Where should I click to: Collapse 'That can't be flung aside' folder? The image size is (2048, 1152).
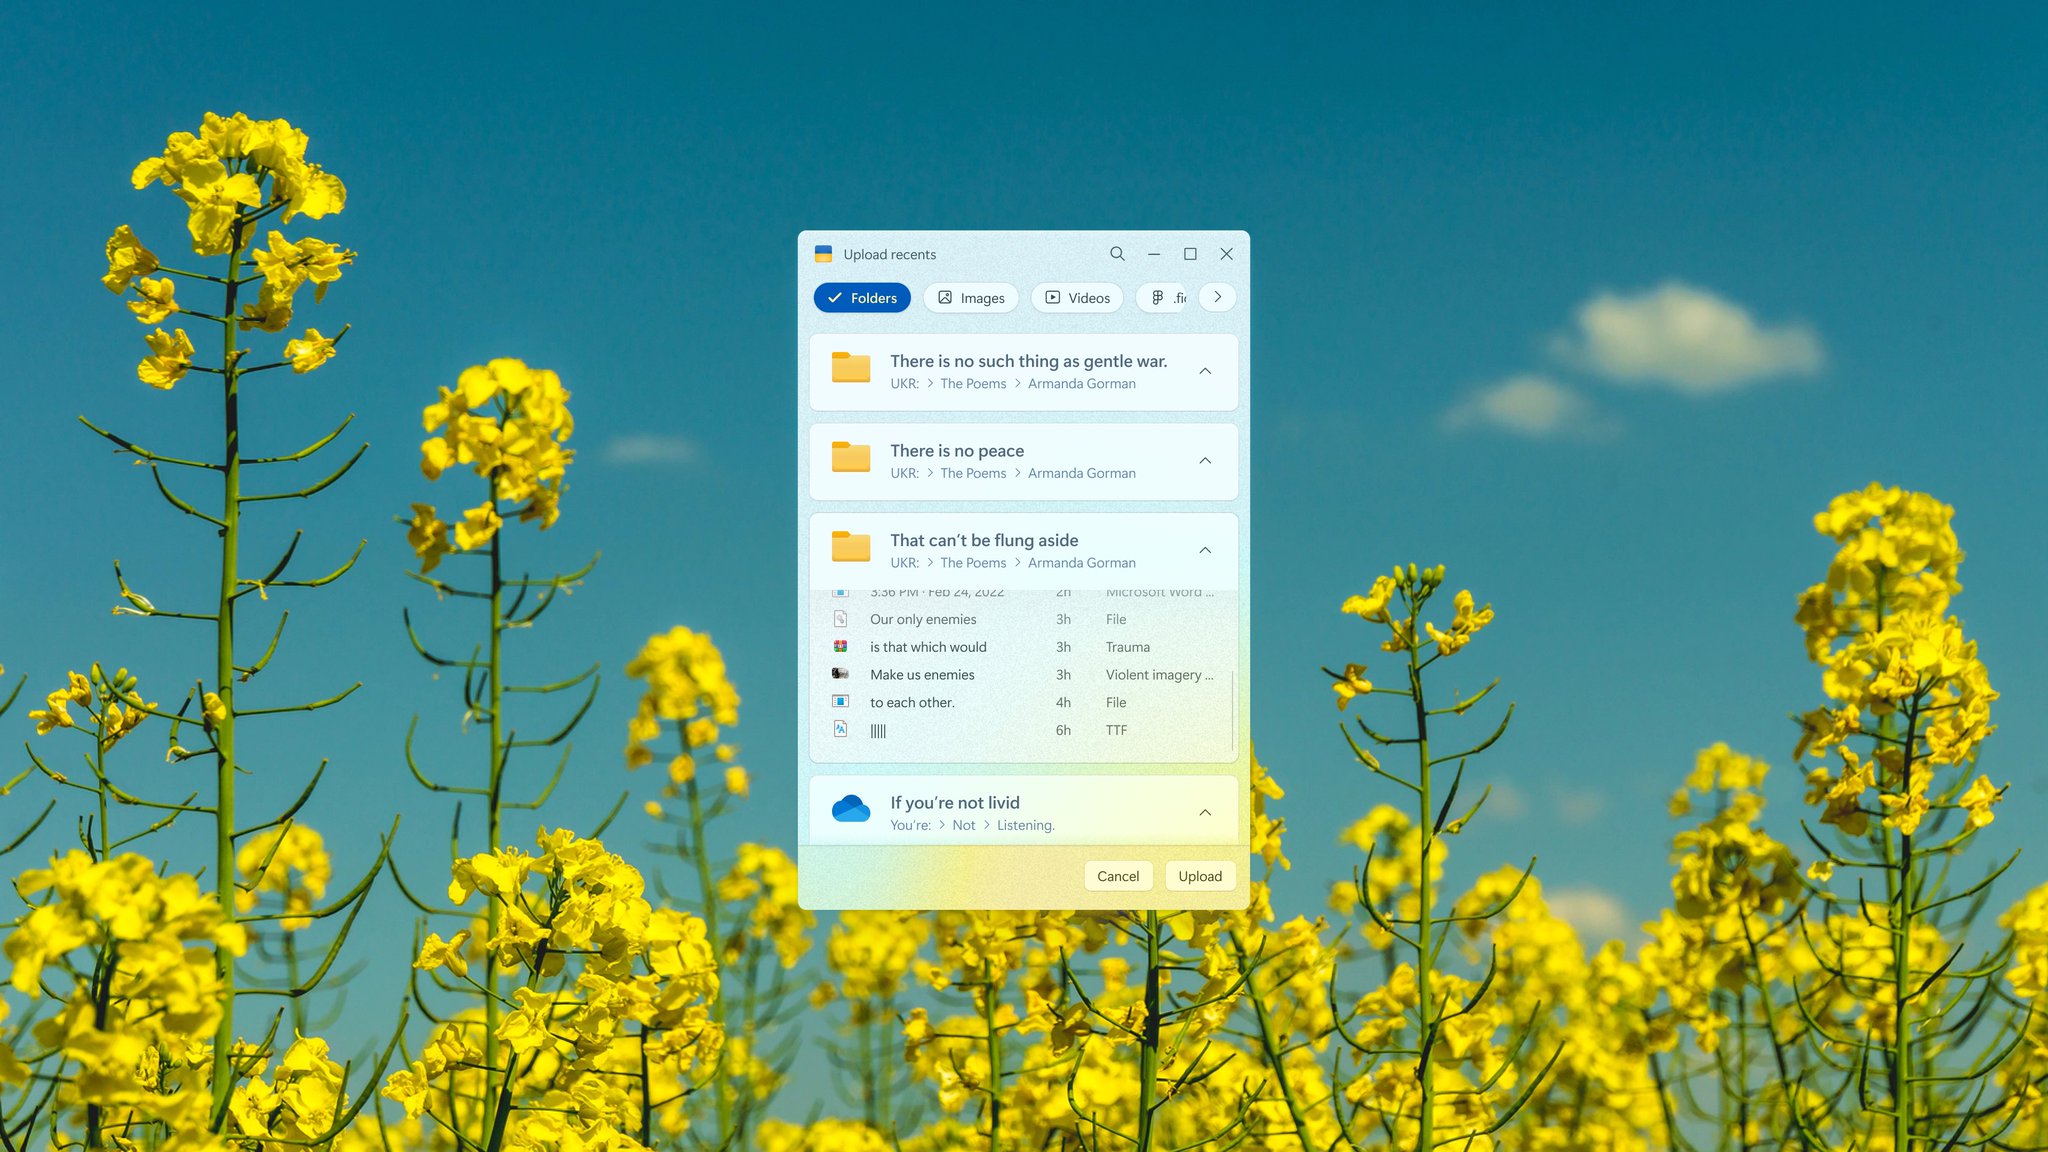pos(1205,549)
